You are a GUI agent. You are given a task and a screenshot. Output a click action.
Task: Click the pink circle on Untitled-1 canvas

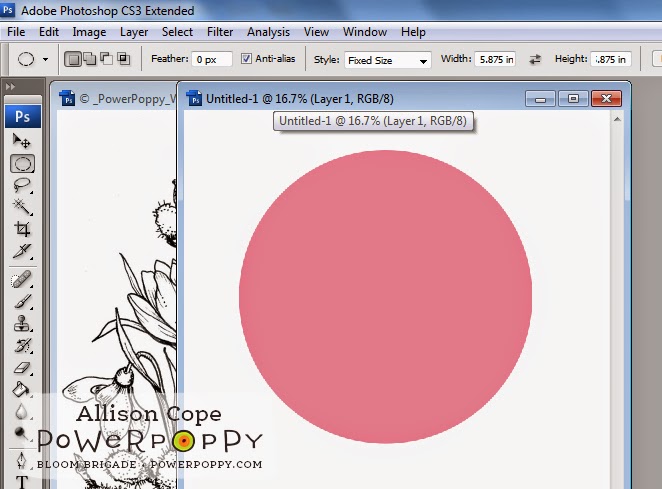coord(385,296)
